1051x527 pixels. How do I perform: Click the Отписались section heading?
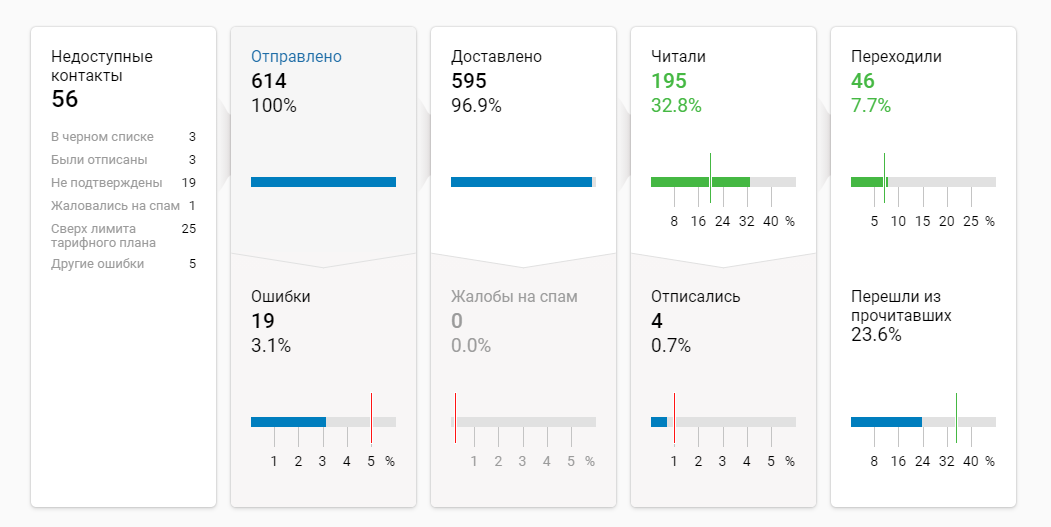[x=696, y=297]
